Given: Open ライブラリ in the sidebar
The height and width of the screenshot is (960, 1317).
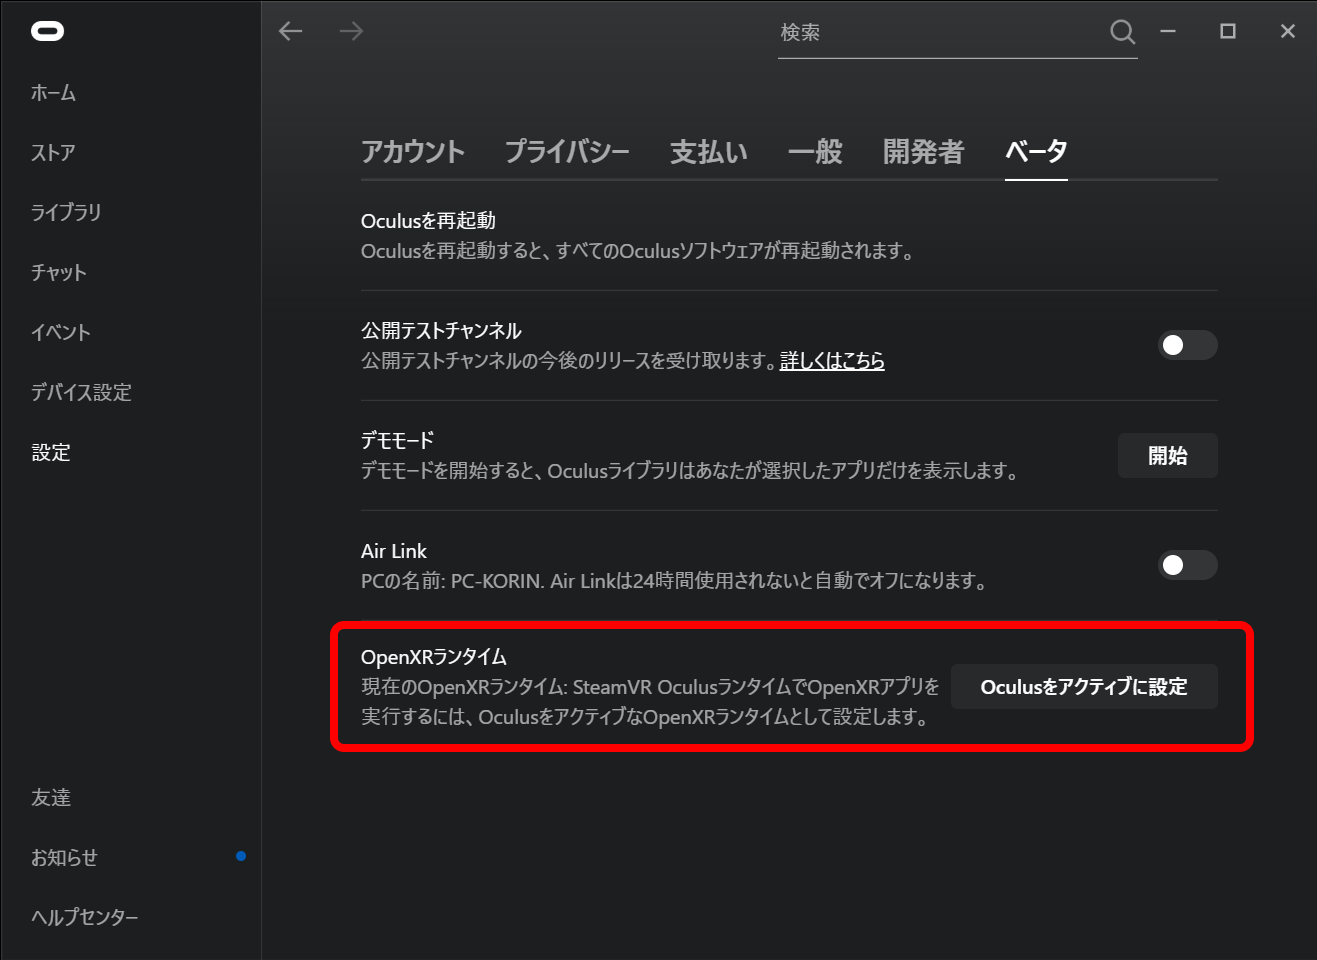Looking at the screenshot, I should (66, 212).
